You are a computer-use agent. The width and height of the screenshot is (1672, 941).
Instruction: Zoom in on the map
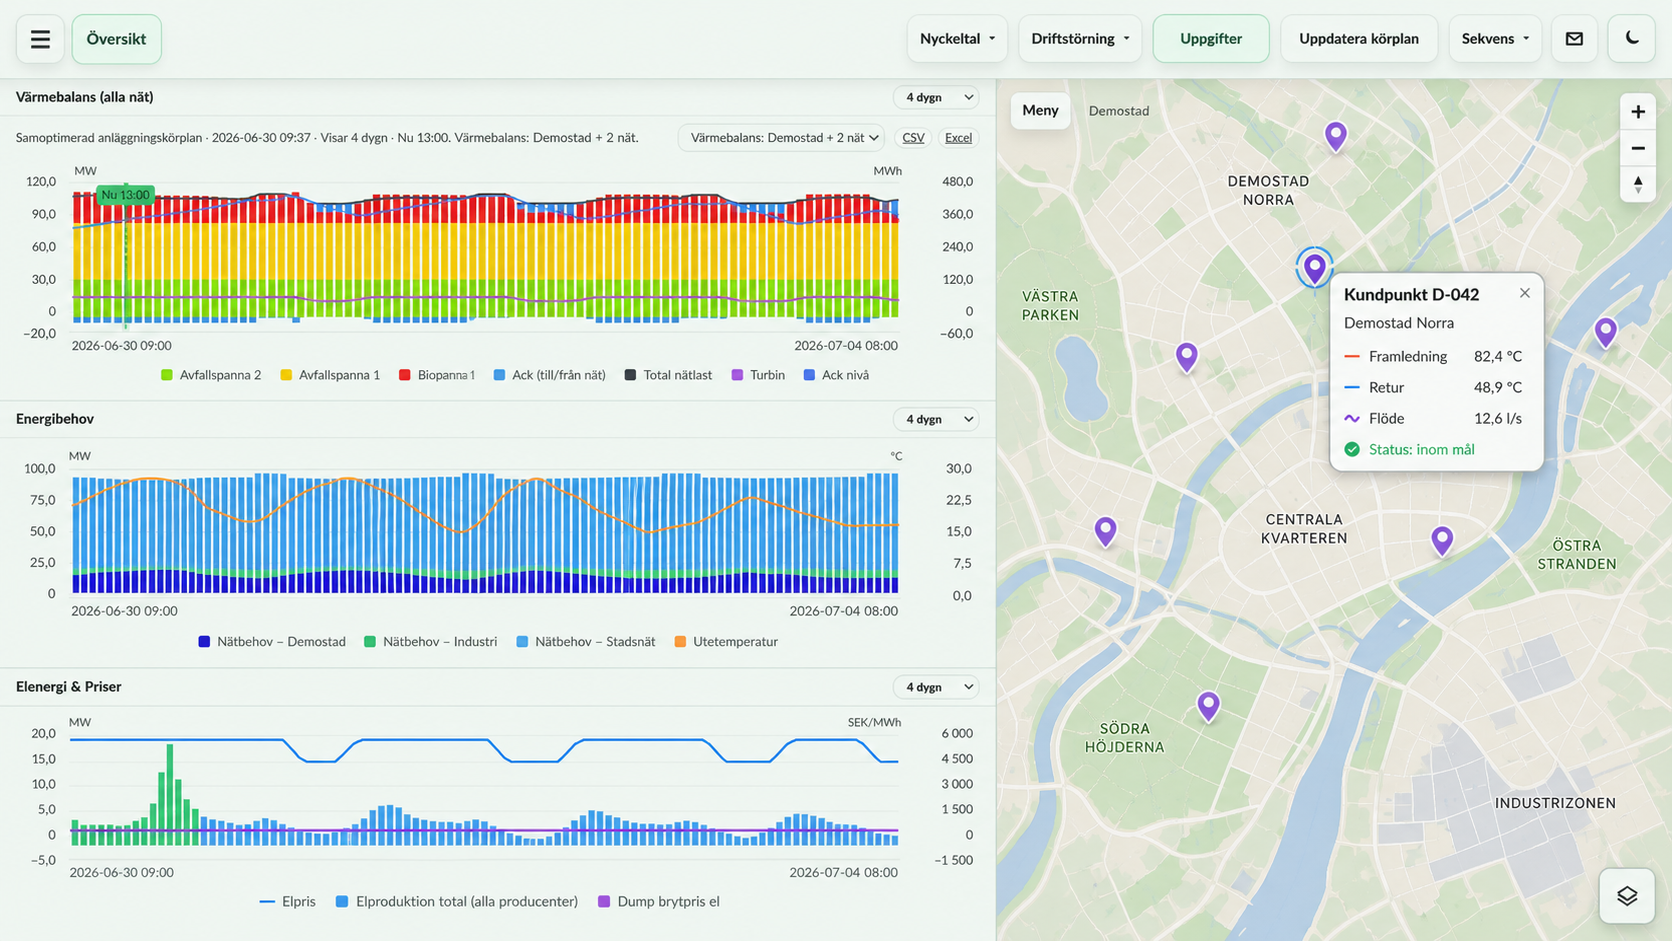point(1638,112)
